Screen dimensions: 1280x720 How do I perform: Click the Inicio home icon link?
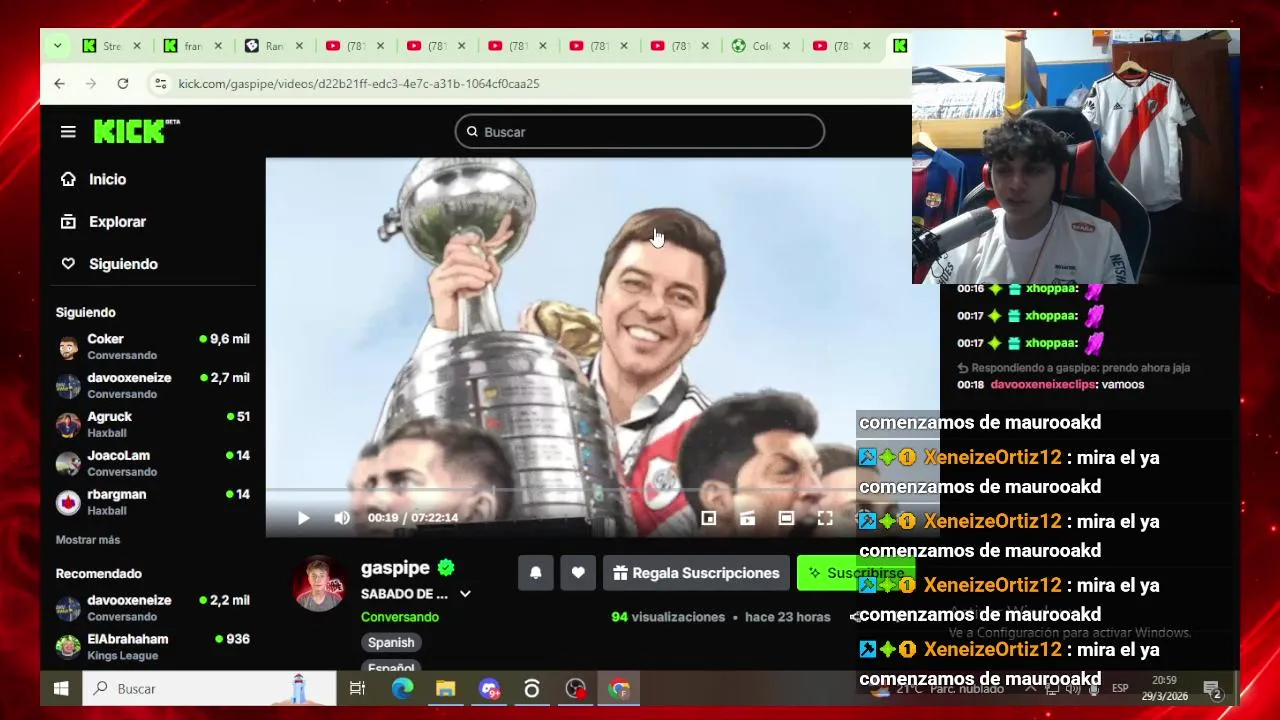click(93, 179)
